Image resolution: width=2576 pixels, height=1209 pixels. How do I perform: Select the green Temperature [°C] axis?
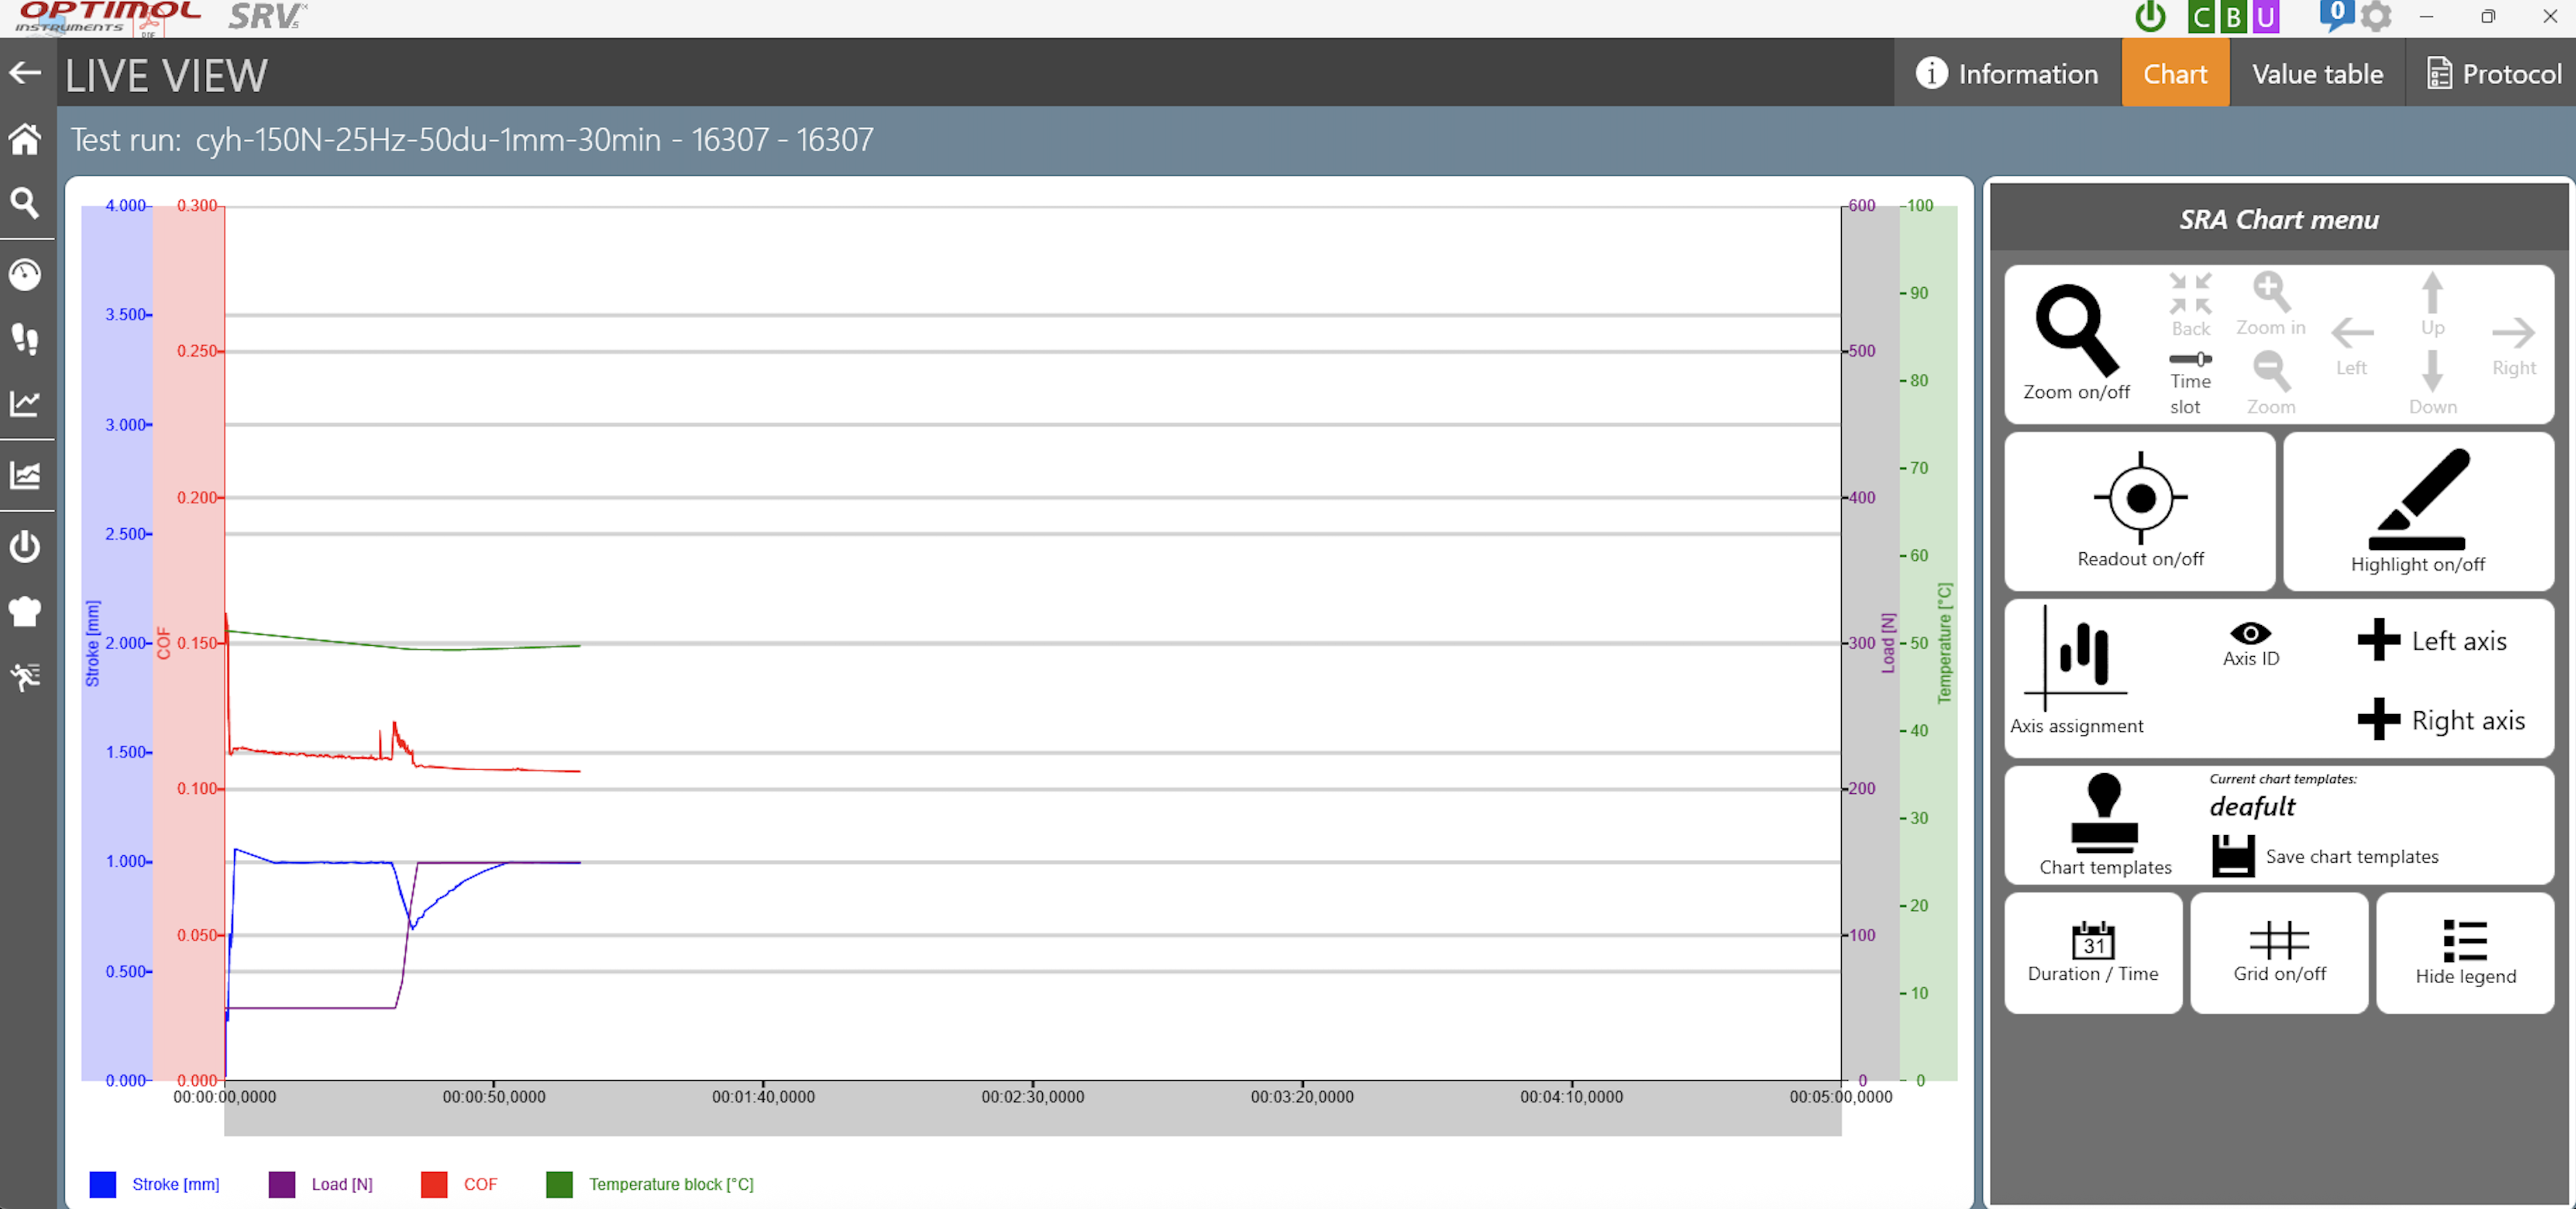click(1928, 643)
